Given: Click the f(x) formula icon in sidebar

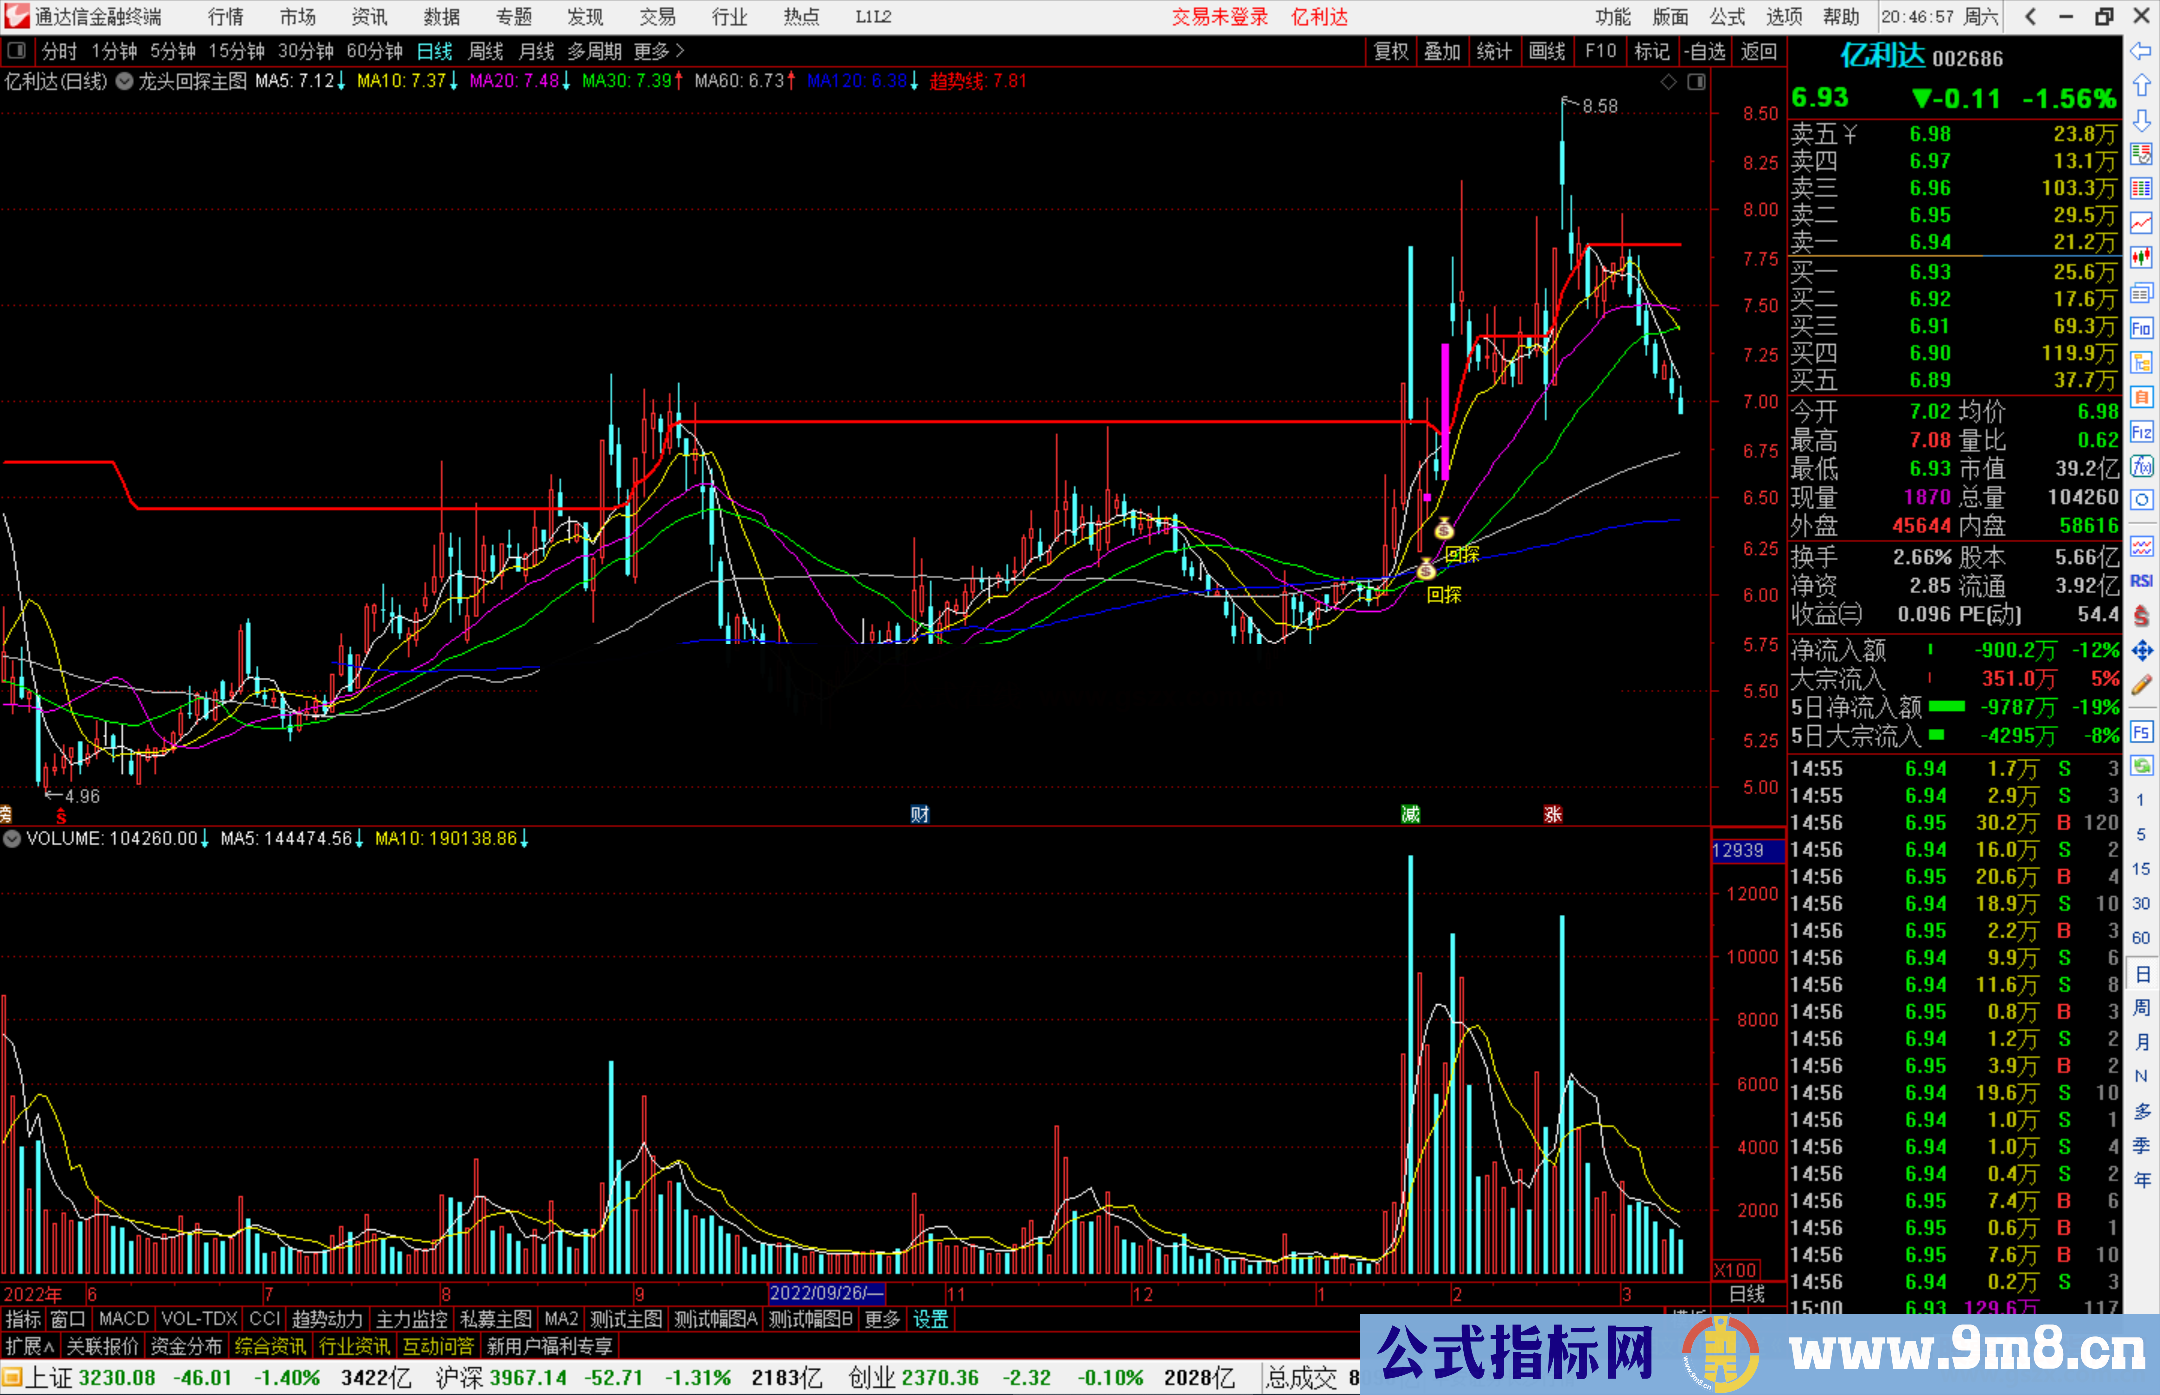Looking at the screenshot, I should [x=2141, y=466].
